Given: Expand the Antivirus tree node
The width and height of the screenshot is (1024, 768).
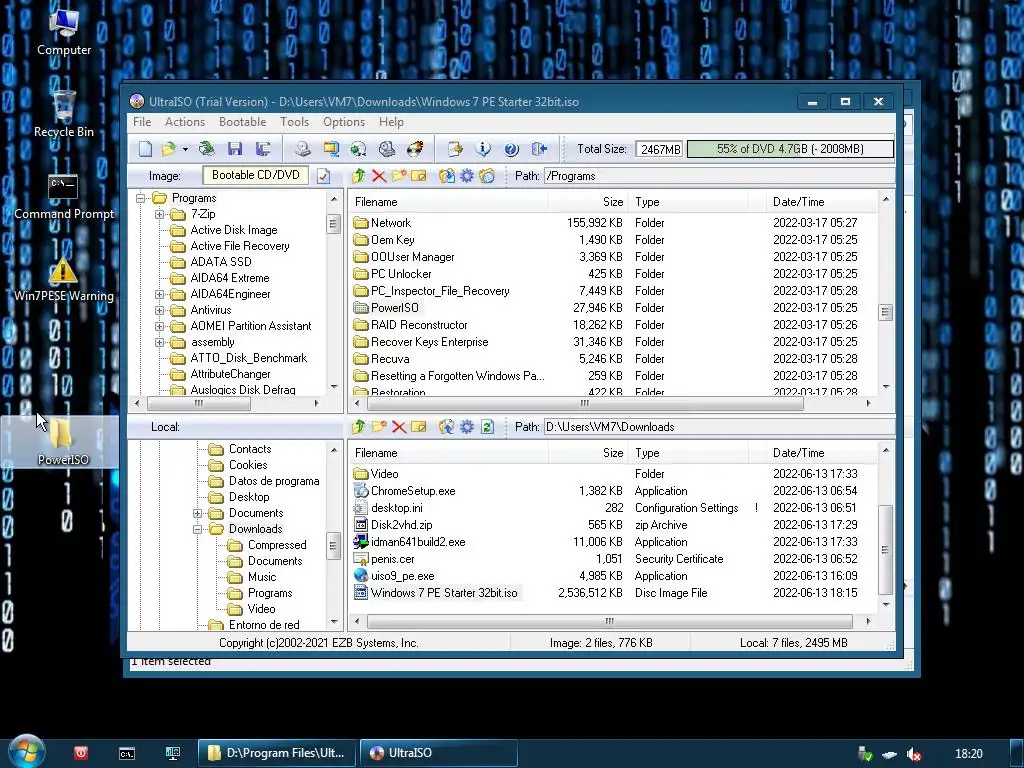Looking at the screenshot, I should tap(159, 310).
